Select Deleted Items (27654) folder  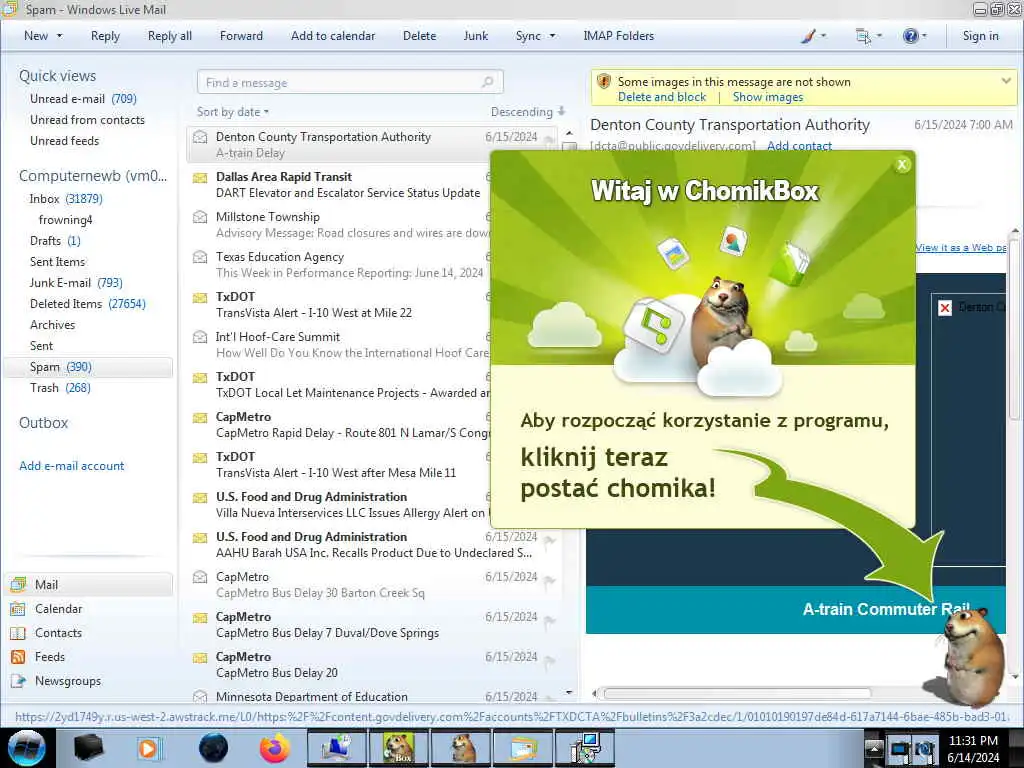click(88, 304)
